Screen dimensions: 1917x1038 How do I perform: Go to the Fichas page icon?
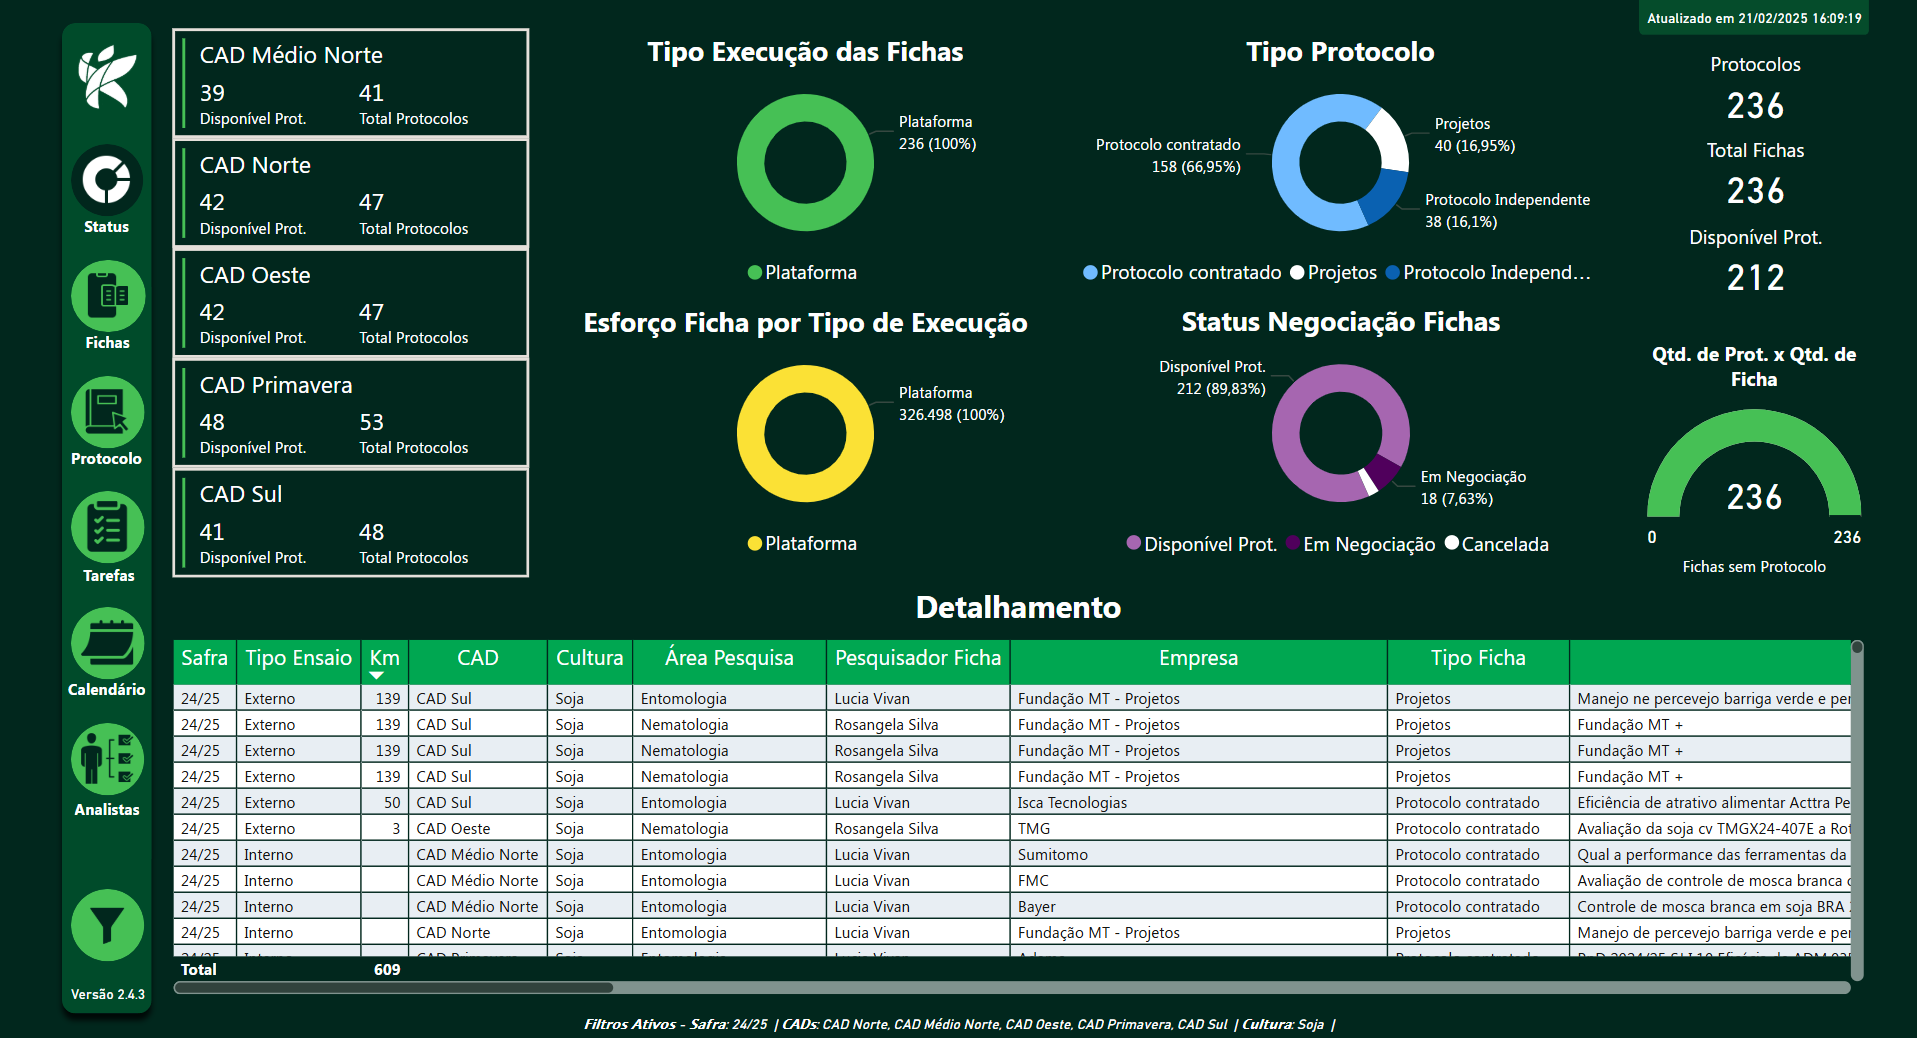point(107,296)
